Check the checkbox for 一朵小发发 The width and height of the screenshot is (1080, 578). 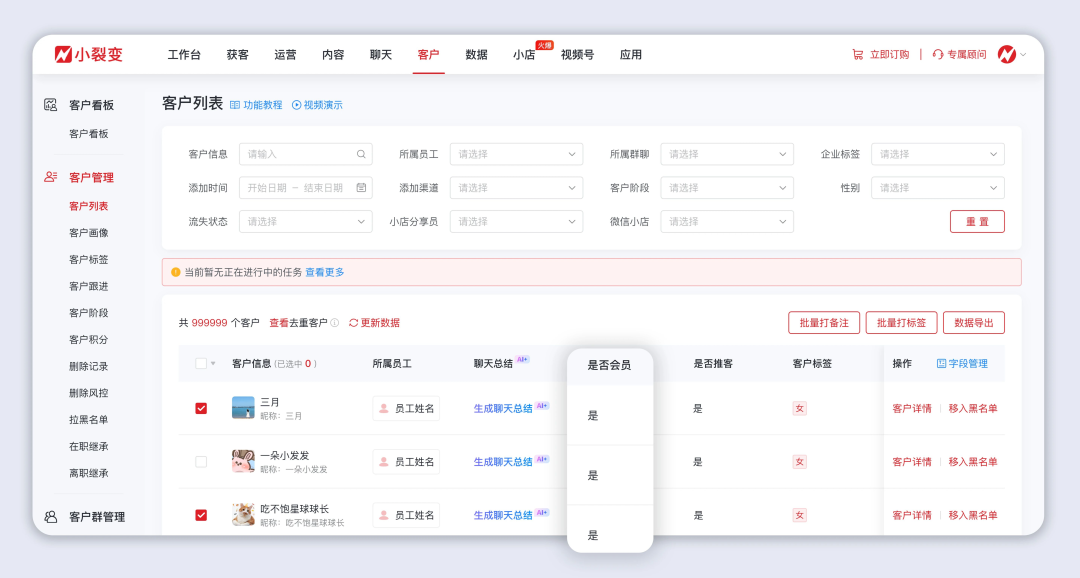click(201, 462)
